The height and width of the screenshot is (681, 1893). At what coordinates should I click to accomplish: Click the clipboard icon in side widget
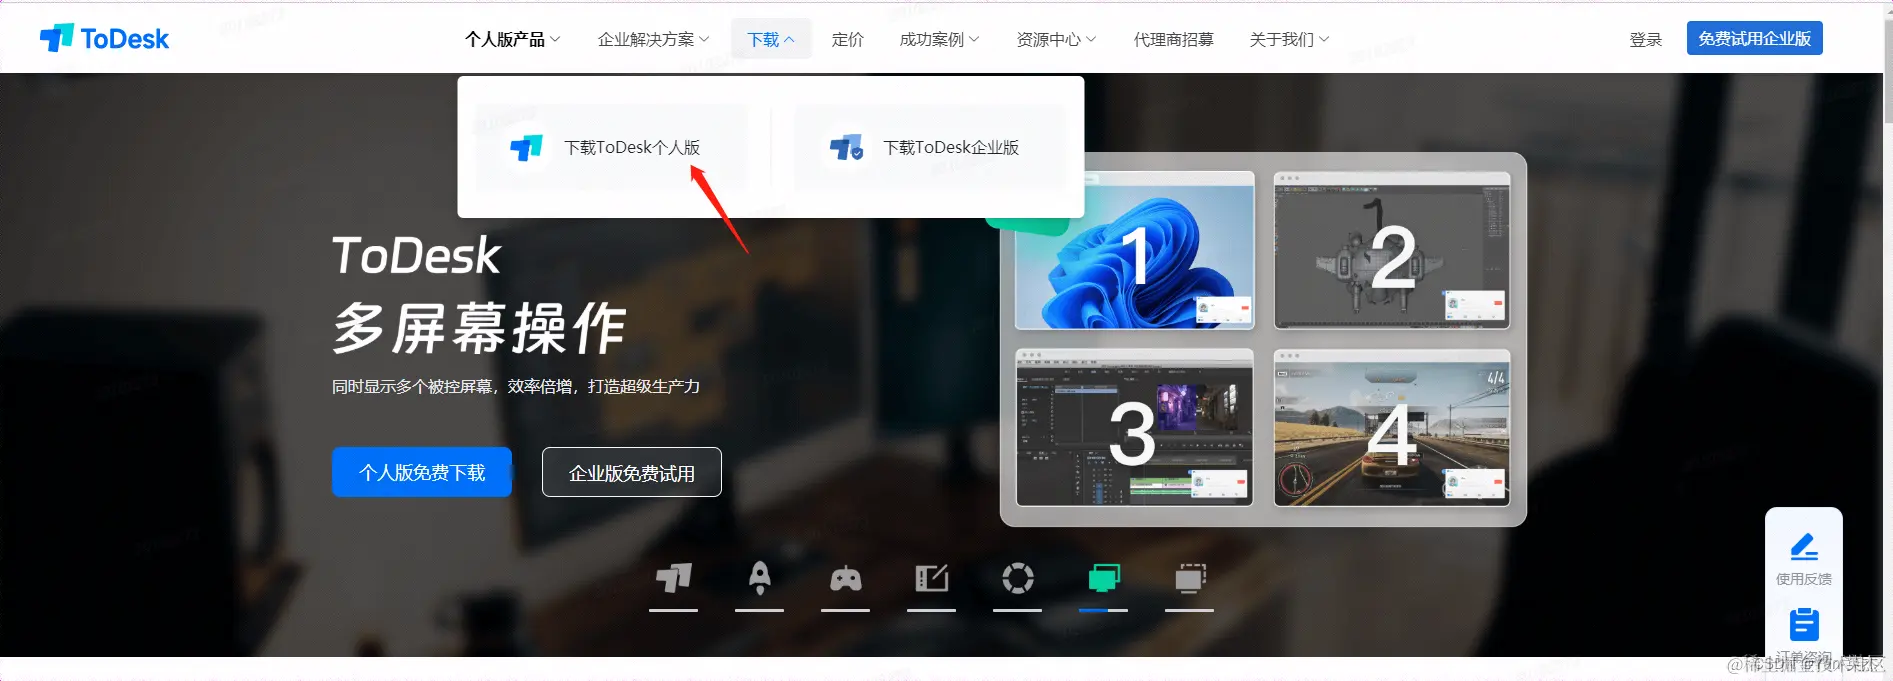[x=1804, y=624]
